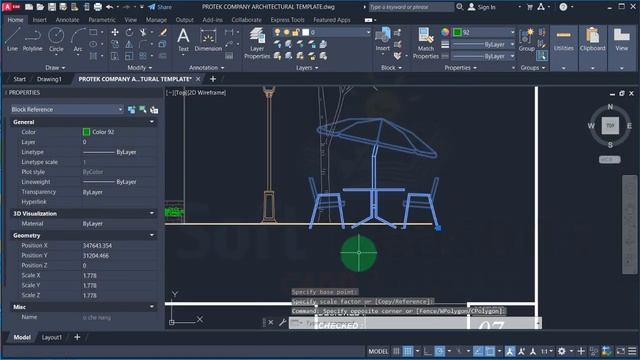640x360 pixels.
Task: Toggle polar tracking in status bar
Action: (x=439, y=351)
